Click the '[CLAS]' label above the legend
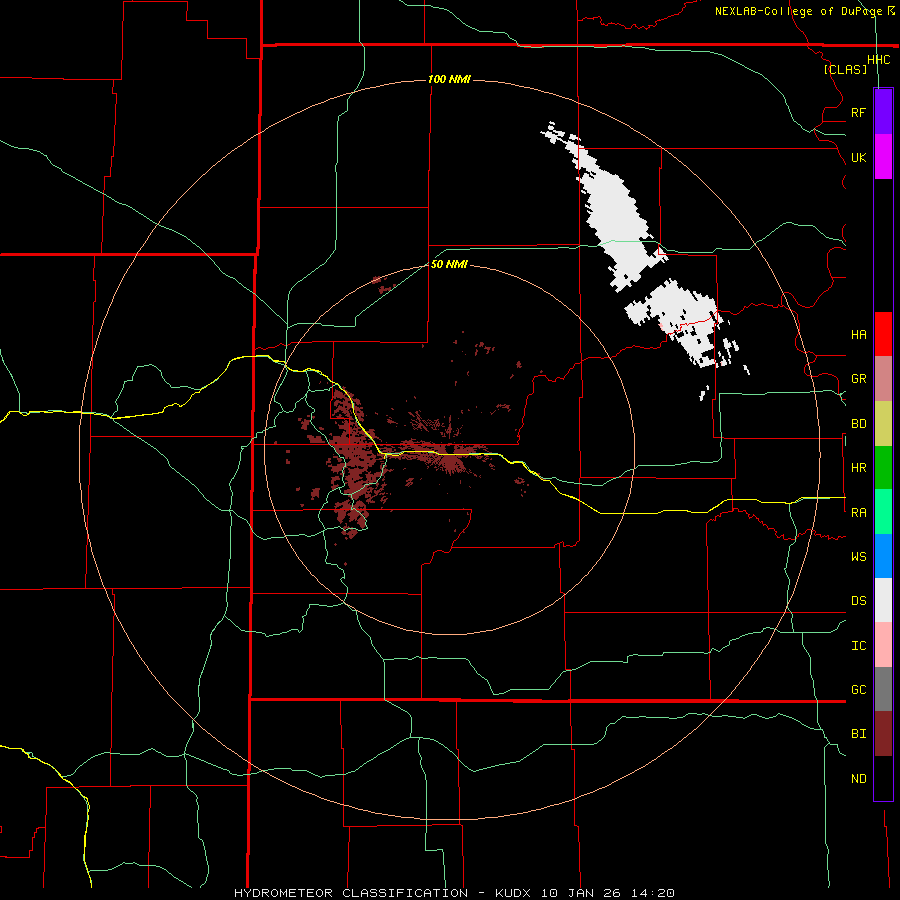This screenshot has width=900, height=900. click(845, 69)
